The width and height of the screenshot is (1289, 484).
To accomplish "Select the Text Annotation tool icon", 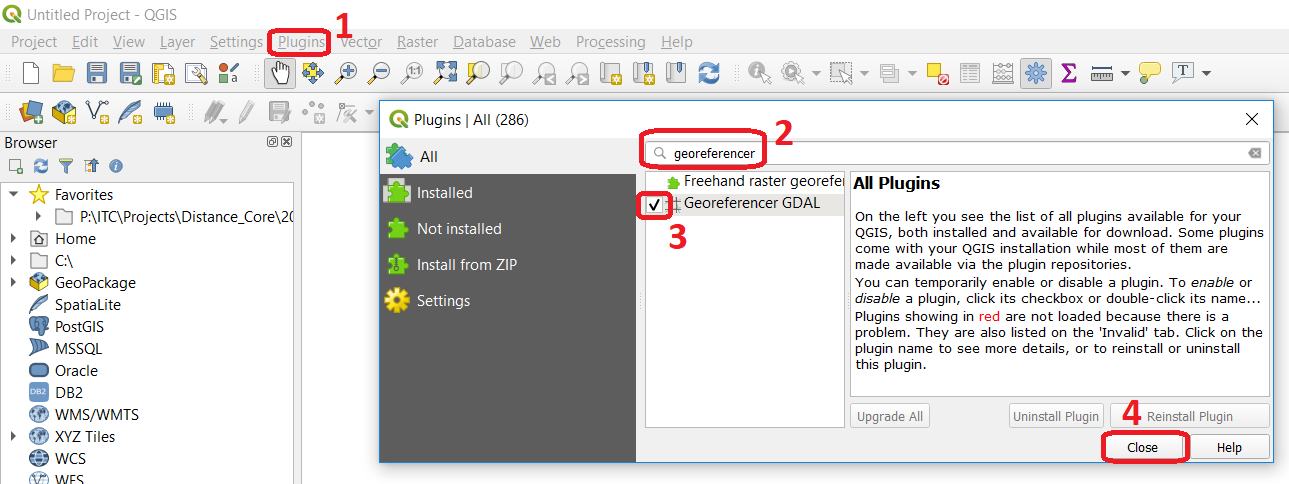I will (1183, 73).
